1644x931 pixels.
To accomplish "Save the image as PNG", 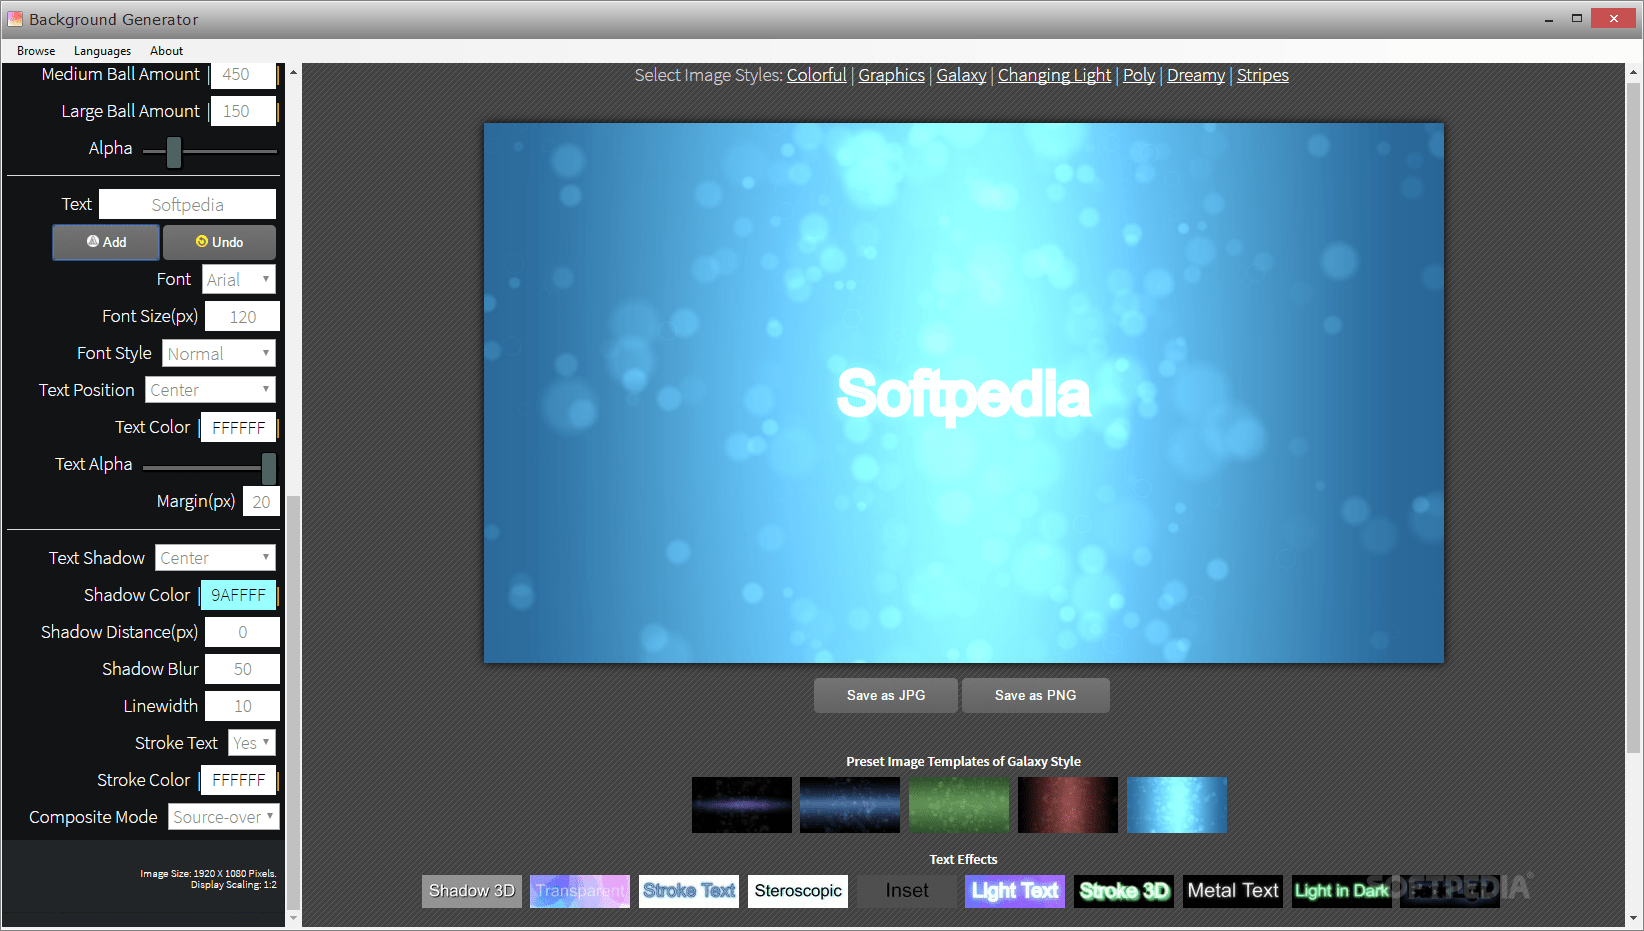I will pyautogui.click(x=1036, y=695).
